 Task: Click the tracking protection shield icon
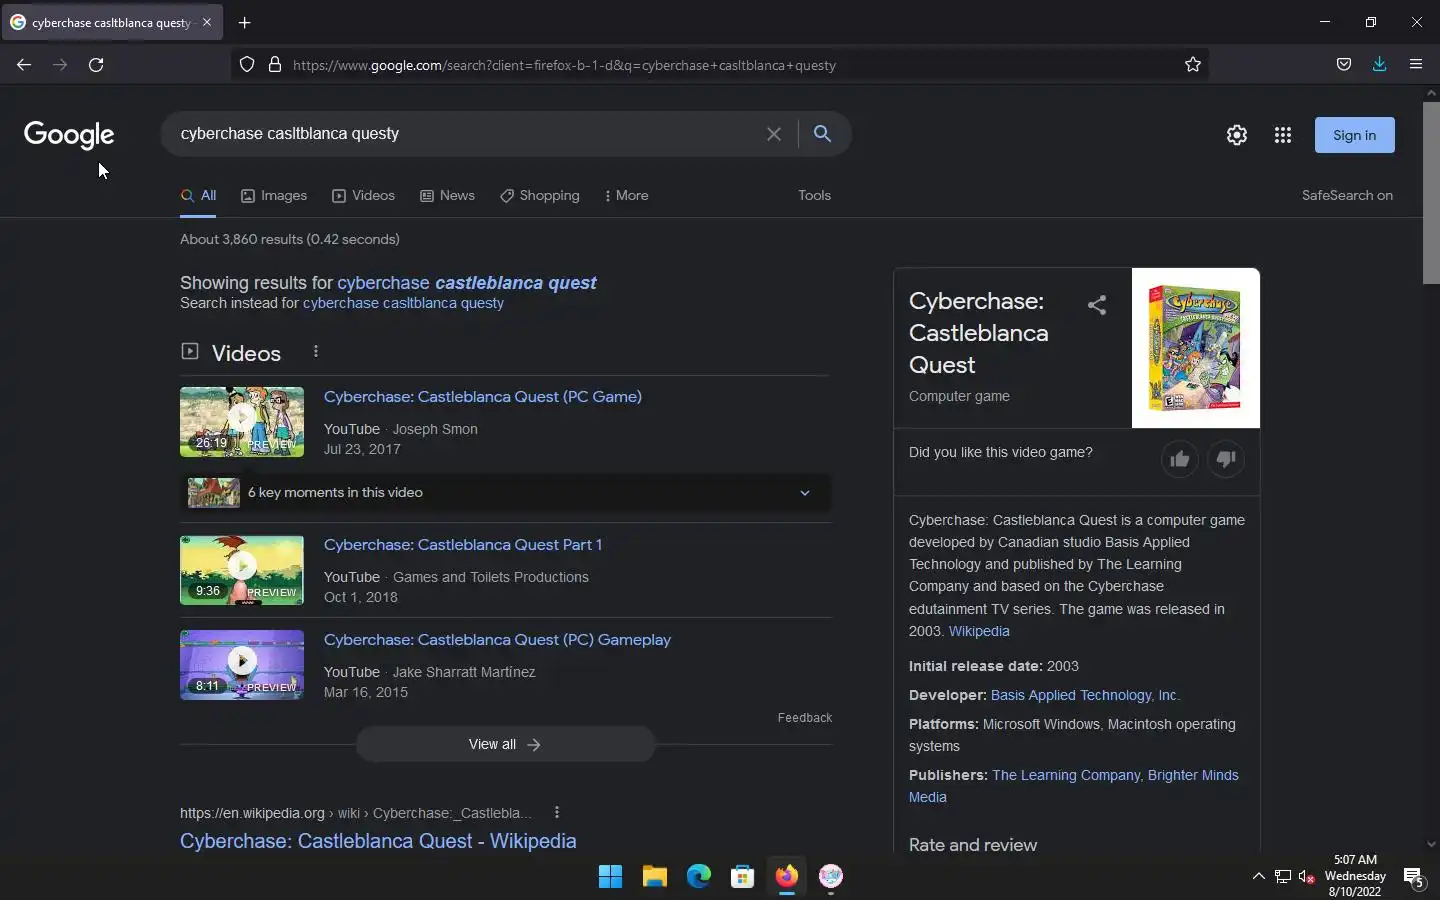(x=247, y=65)
